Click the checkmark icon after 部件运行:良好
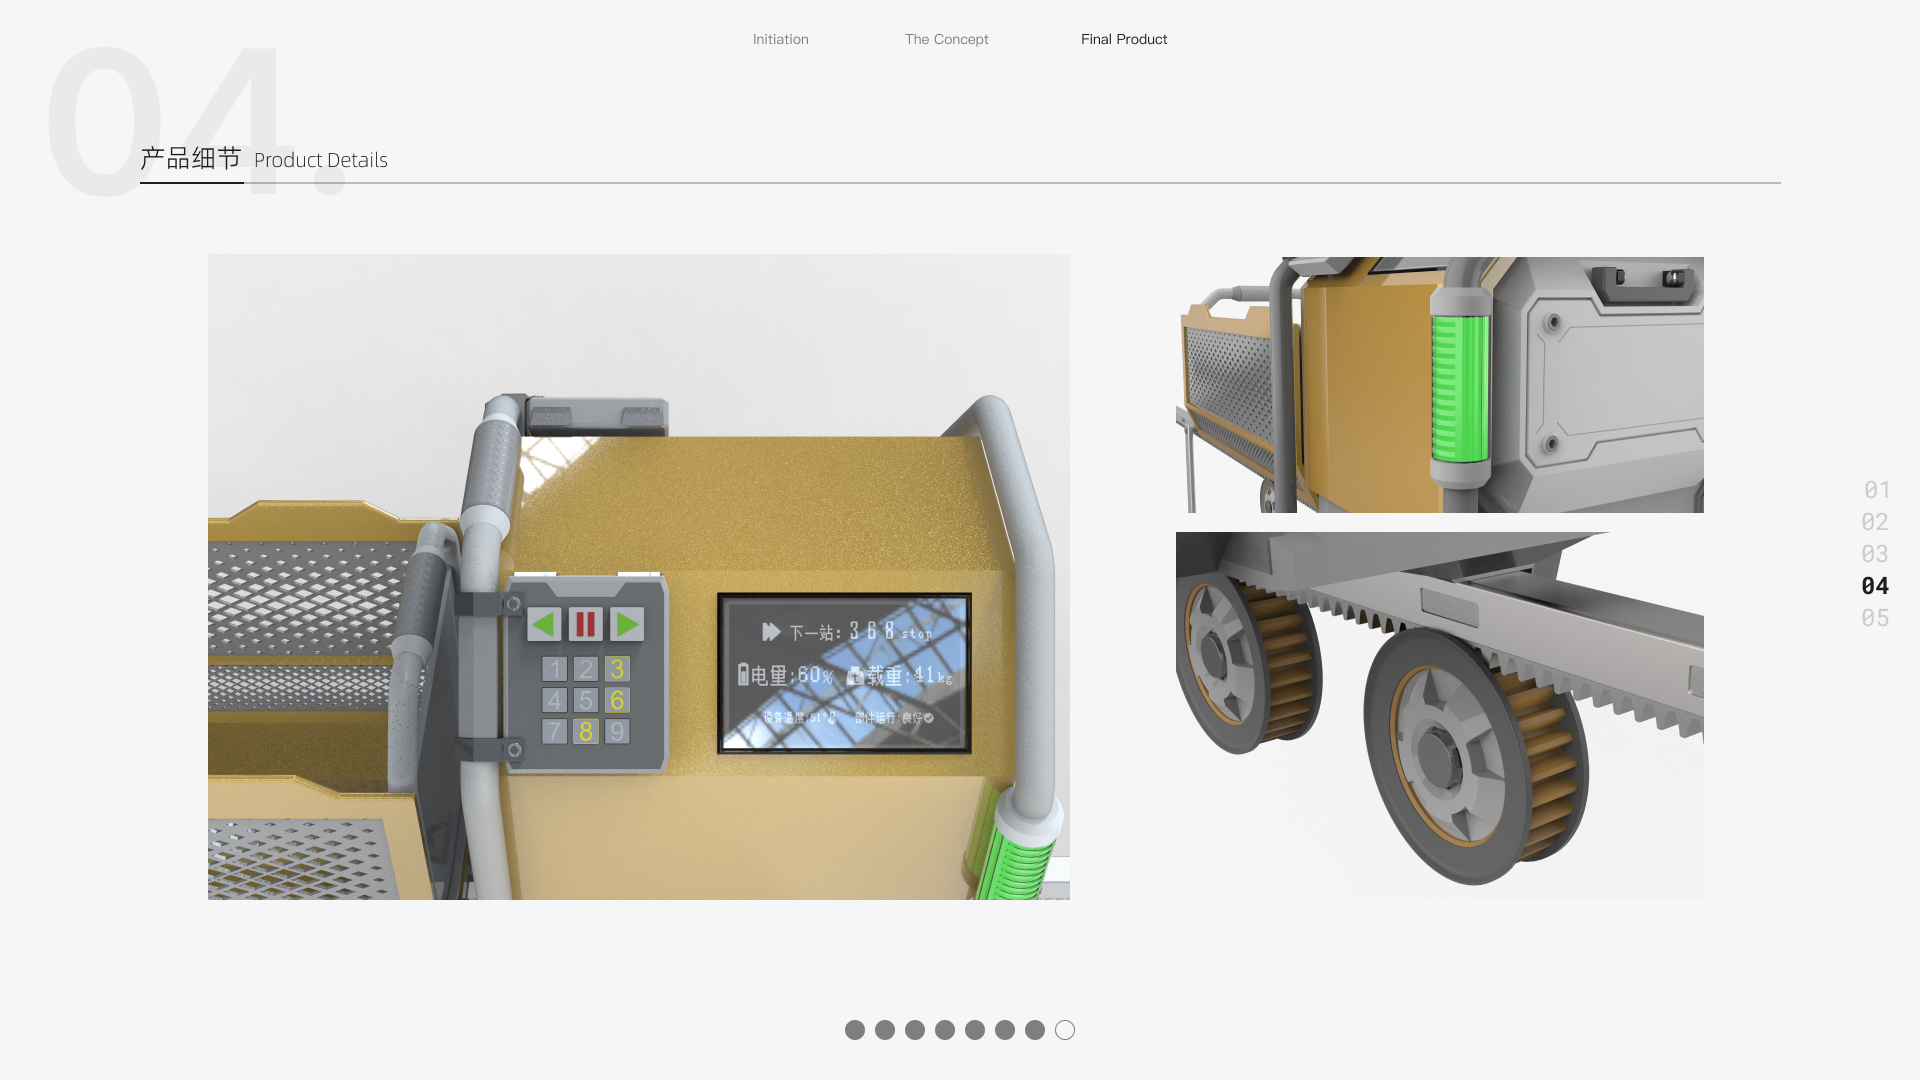This screenshot has height=1080, width=1920. click(x=930, y=718)
